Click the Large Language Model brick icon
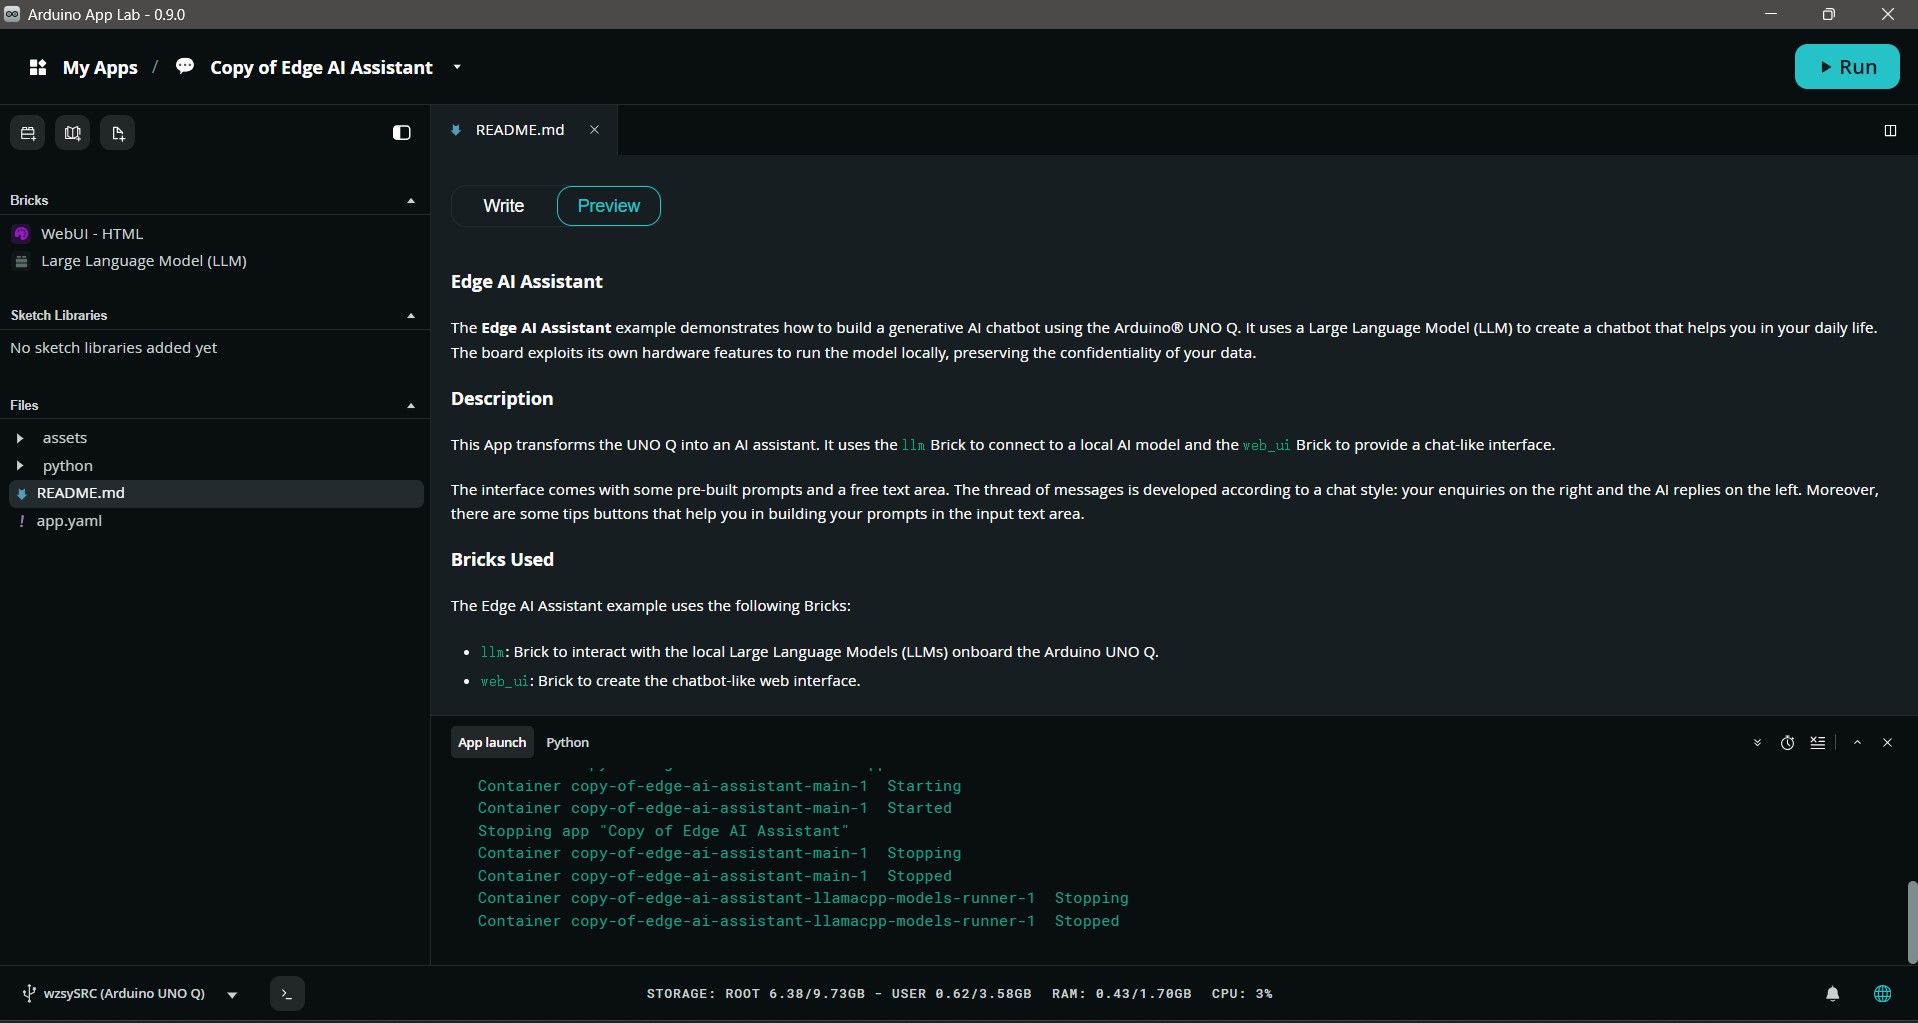 pyautogui.click(x=21, y=262)
